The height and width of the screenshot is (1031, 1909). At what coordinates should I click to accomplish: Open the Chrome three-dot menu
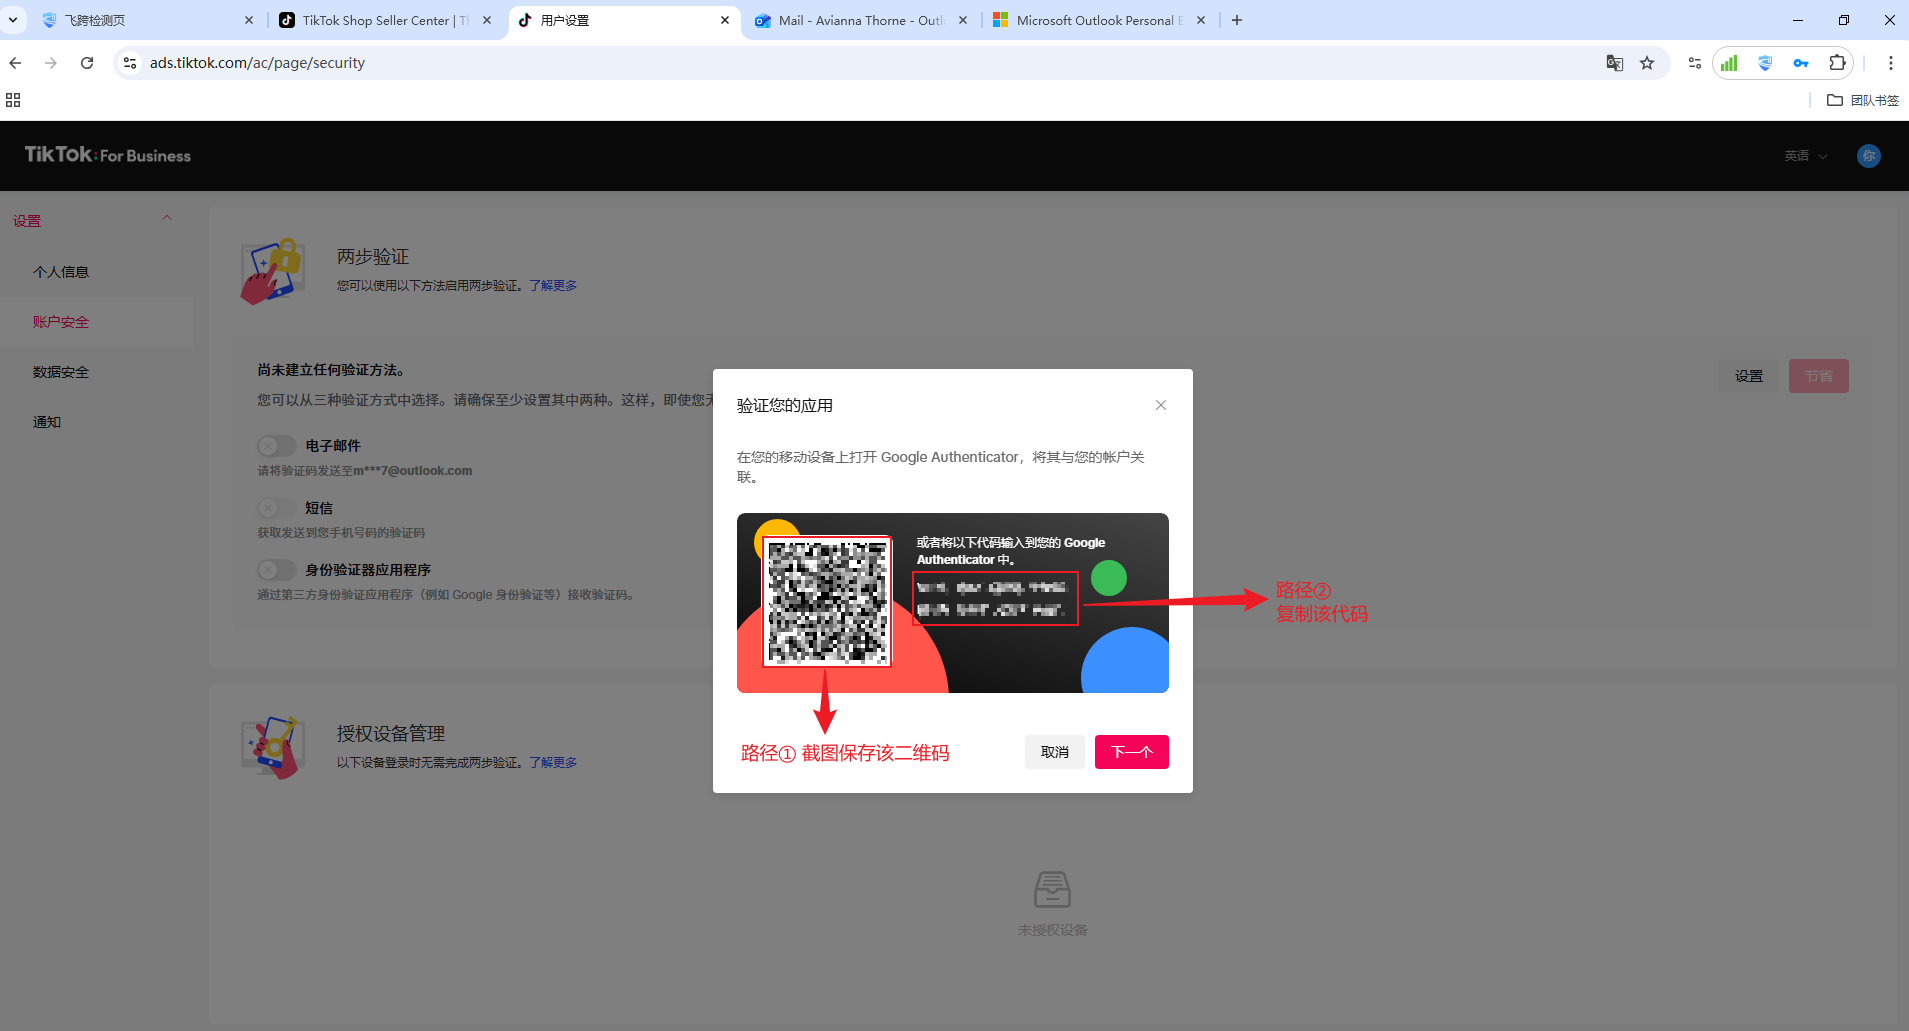click(x=1890, y=63)
